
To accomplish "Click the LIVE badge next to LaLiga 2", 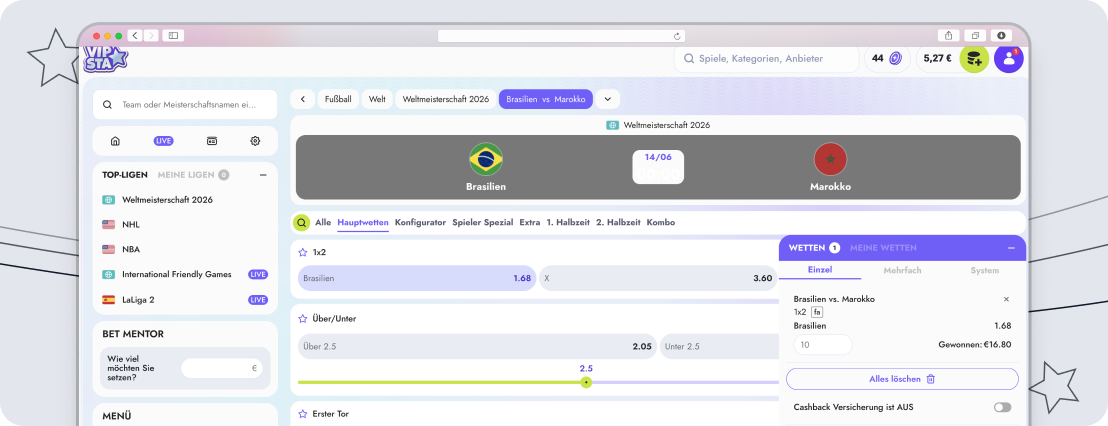I will pos(258,300).
